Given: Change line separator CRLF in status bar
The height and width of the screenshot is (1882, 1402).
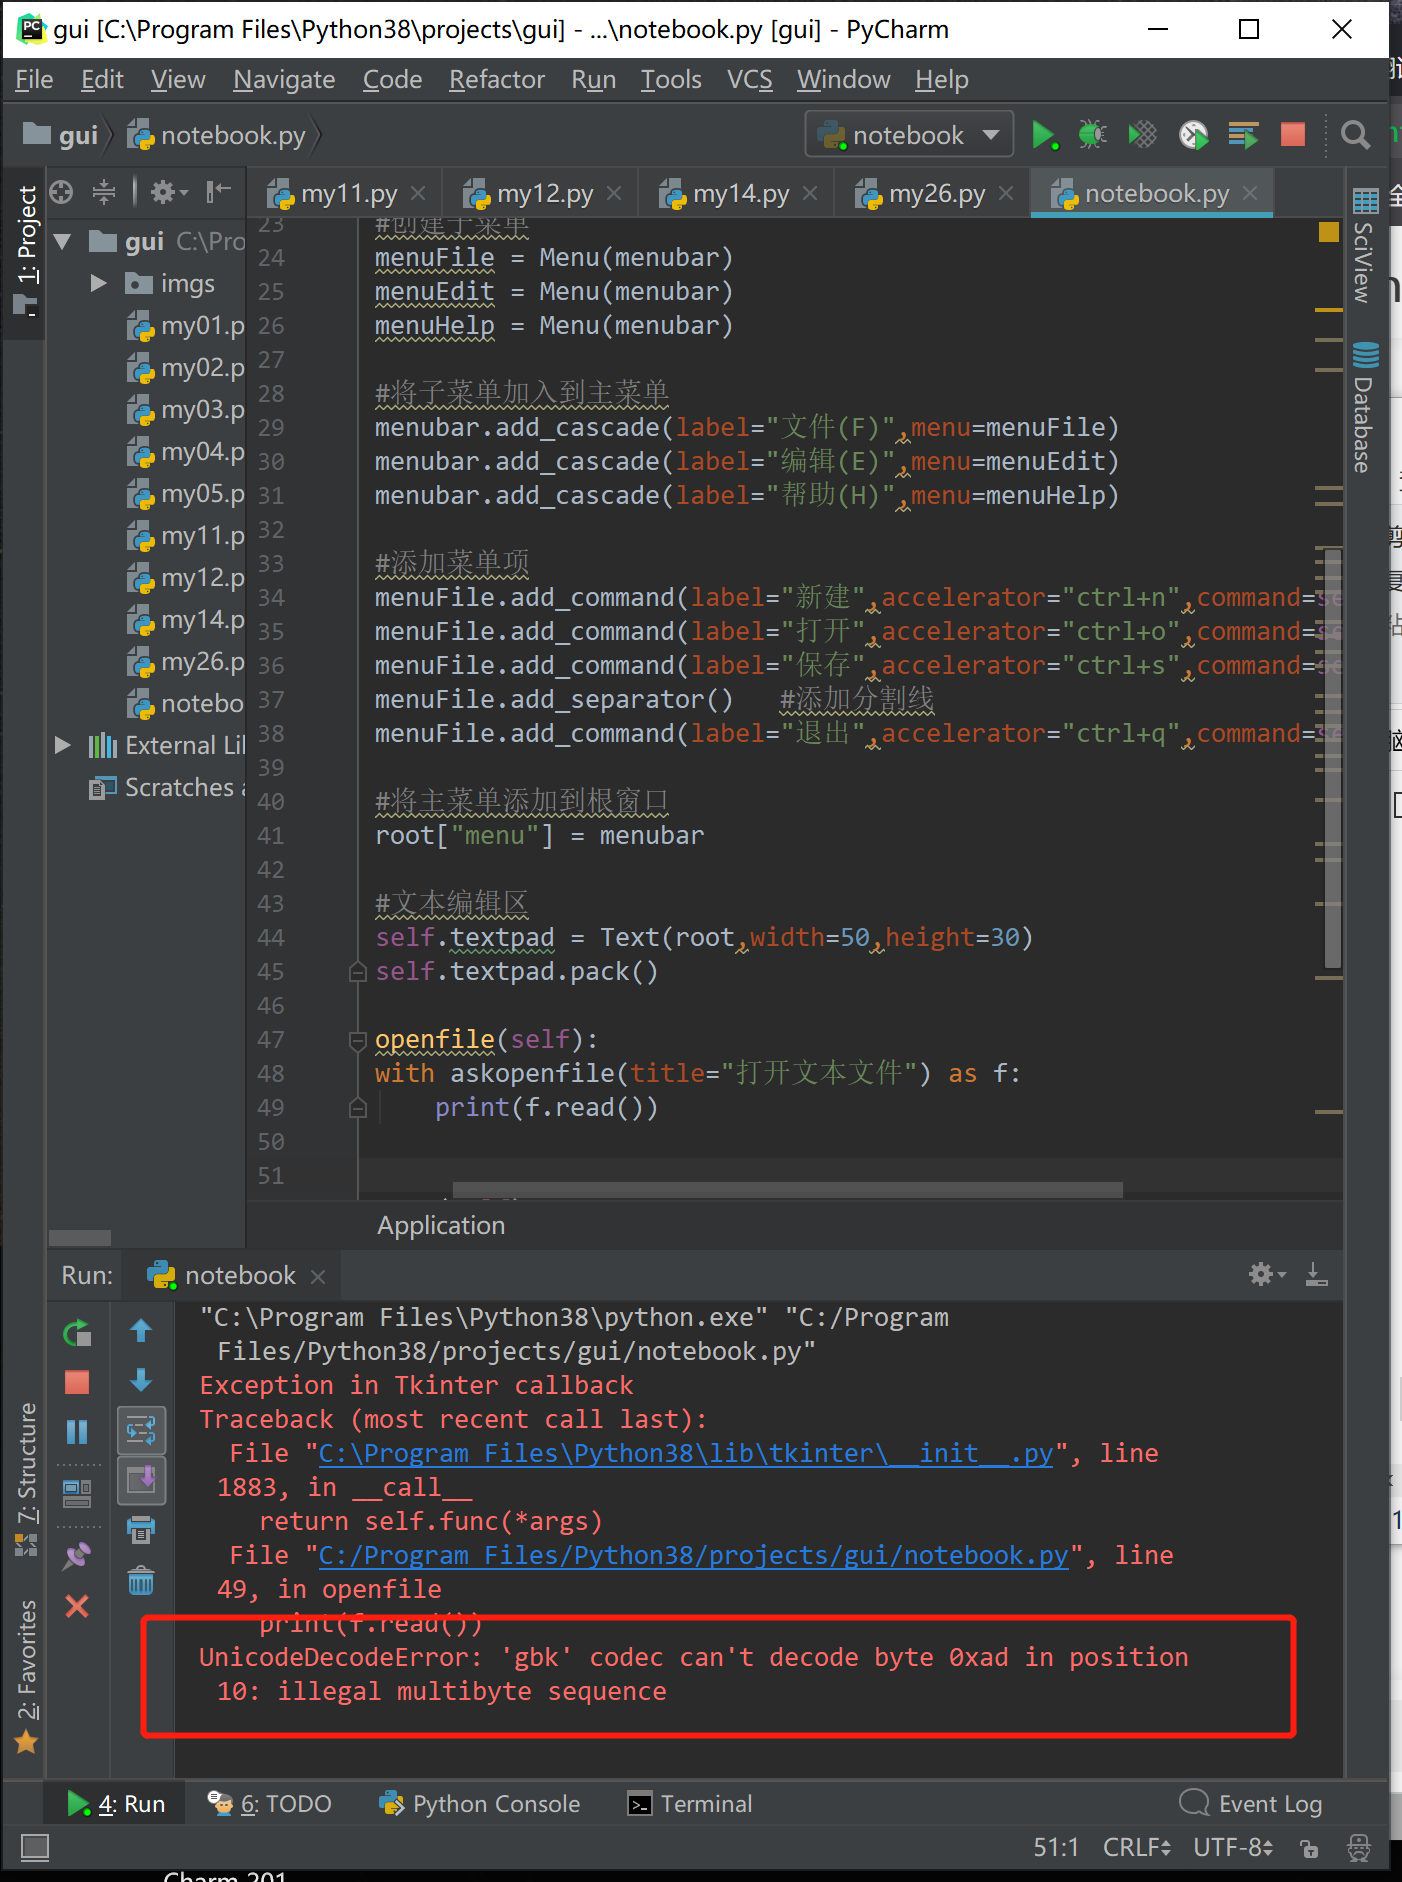Looking at the screenshot, I should [1137, 1847].
